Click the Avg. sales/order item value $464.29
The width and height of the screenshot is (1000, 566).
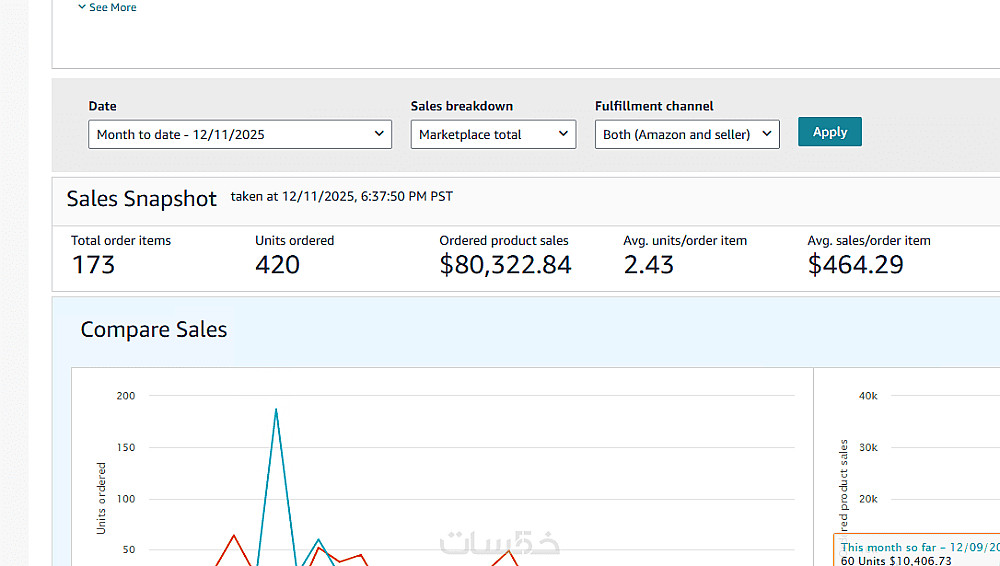pos(855,265)
